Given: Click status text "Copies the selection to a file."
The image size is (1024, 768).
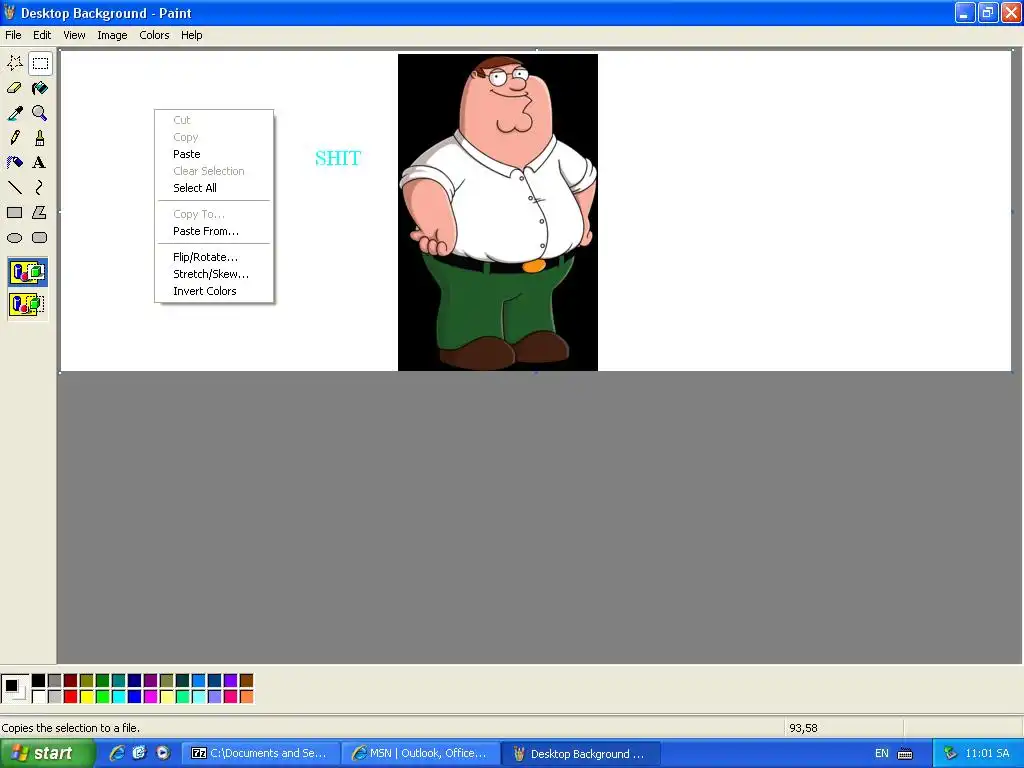Looking at the screenshot, I should [x=71, y=728].
